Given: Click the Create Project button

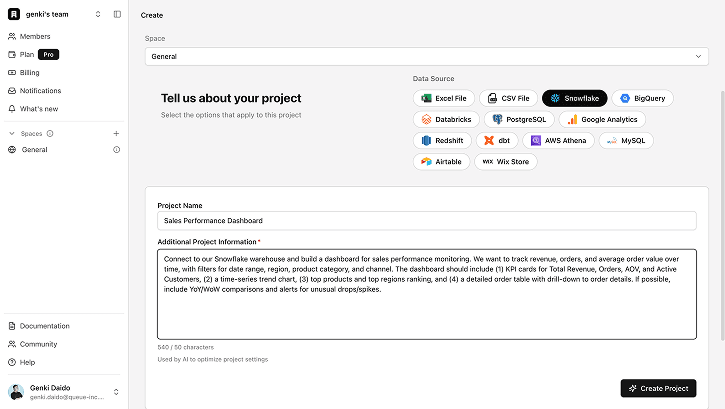Looking at the screenshot, I should 658,388.
